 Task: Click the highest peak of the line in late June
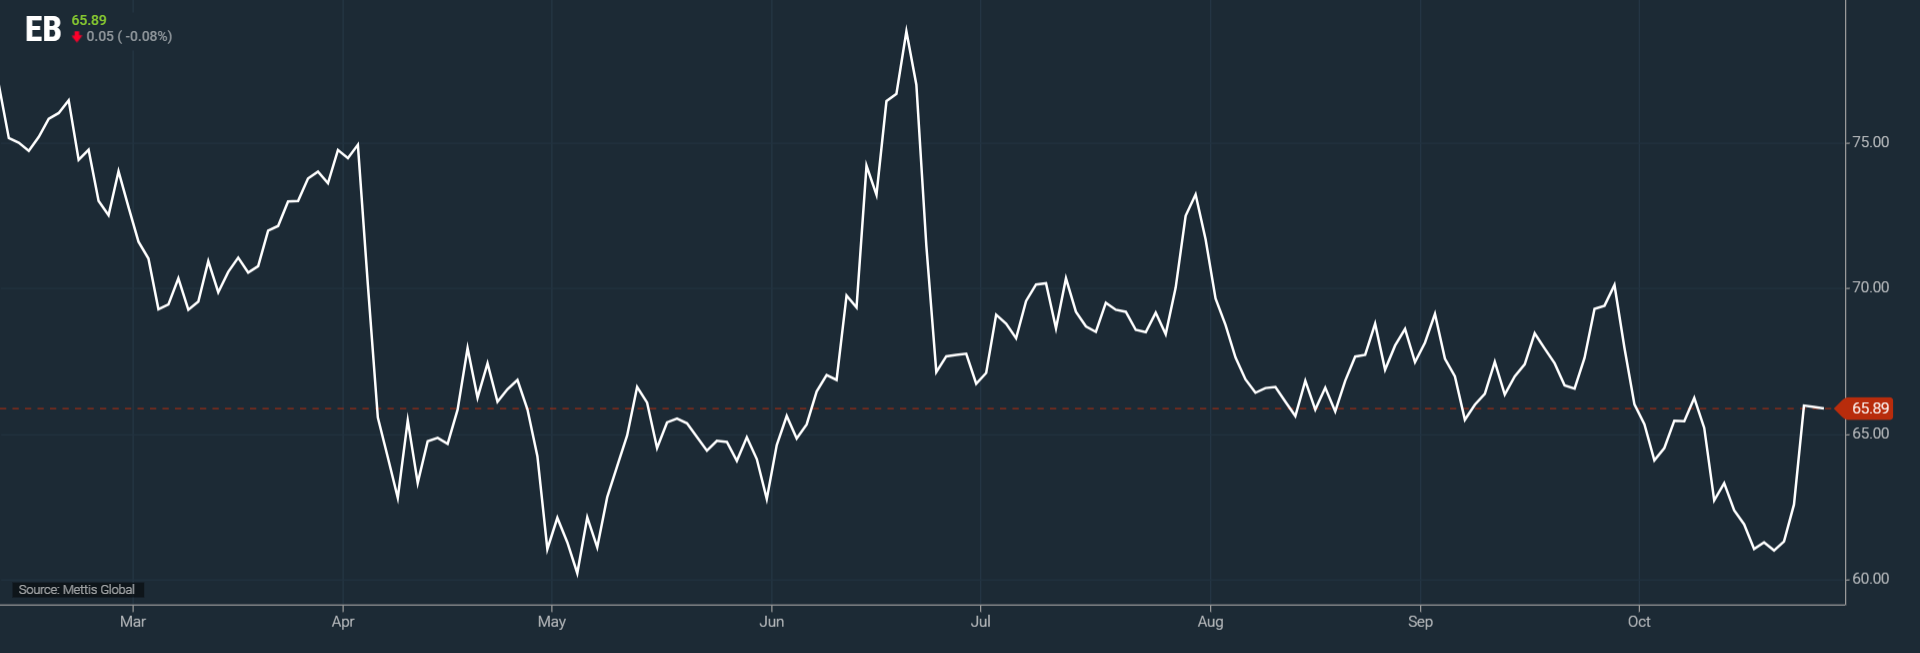point(906,31)
